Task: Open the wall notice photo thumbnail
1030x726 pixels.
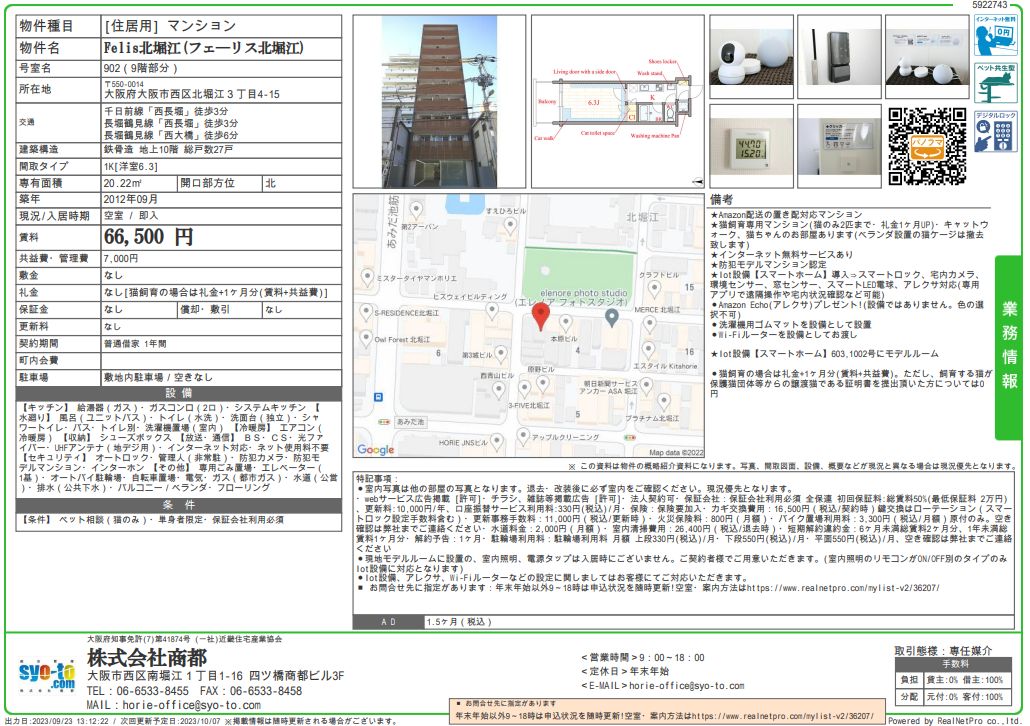Action: point(839,147)
